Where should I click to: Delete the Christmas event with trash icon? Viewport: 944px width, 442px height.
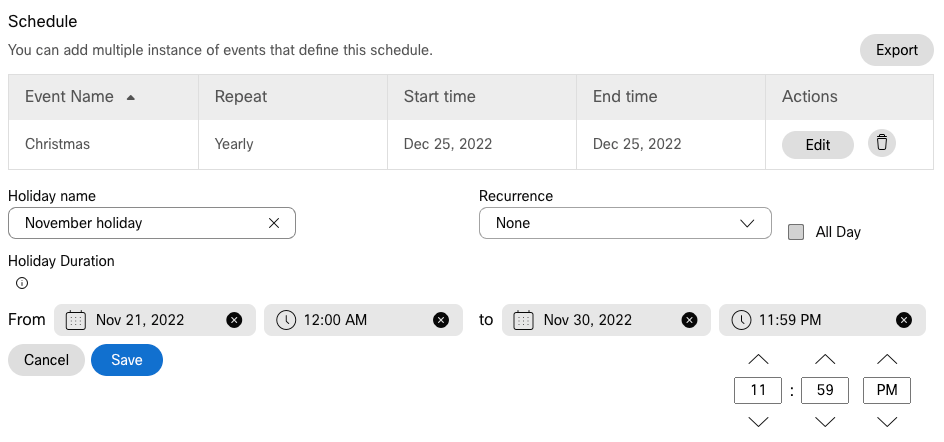coord(881,143)
